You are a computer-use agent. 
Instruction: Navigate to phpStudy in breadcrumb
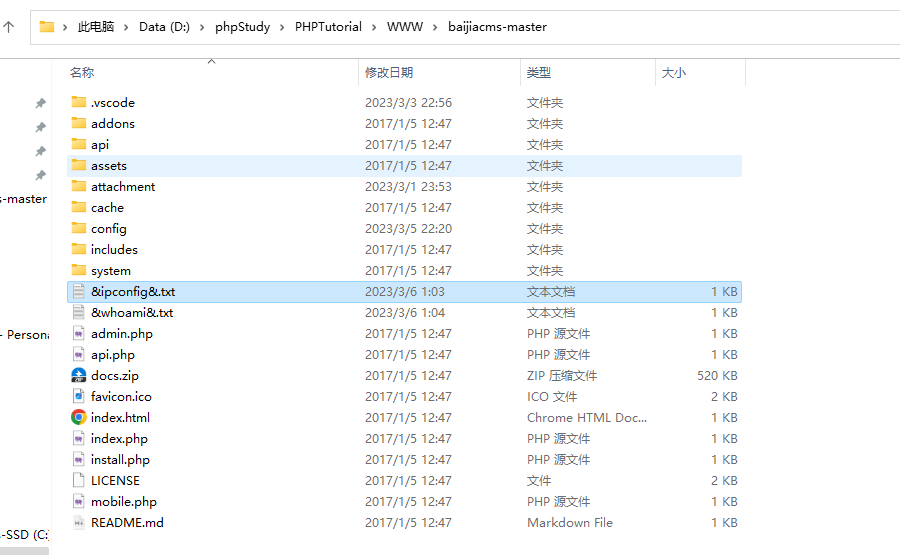point(242,26)
